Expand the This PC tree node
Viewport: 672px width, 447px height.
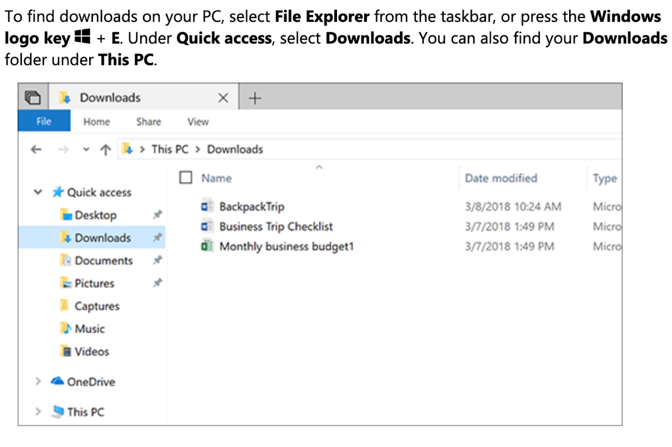pyautogui.click(x=38, y=411)
